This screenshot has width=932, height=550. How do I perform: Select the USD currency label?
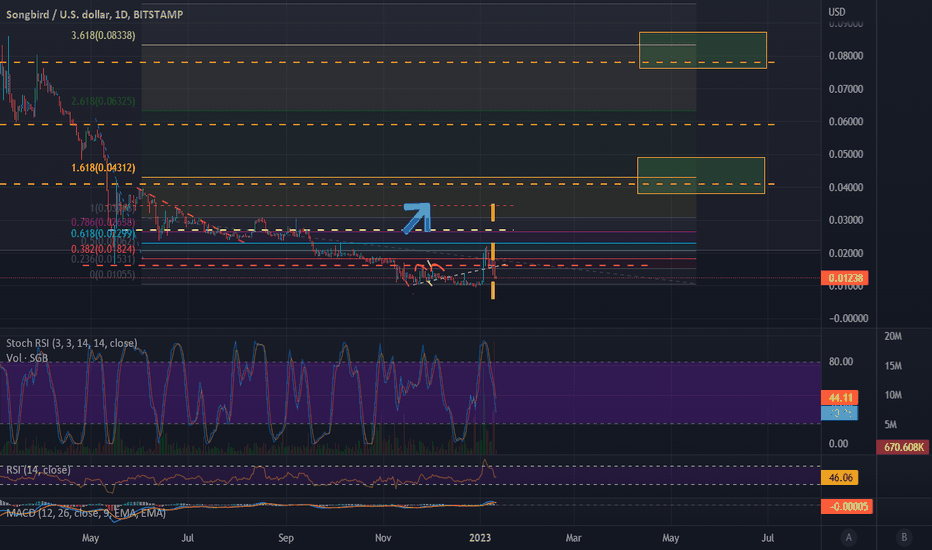(x=837, y=12)
